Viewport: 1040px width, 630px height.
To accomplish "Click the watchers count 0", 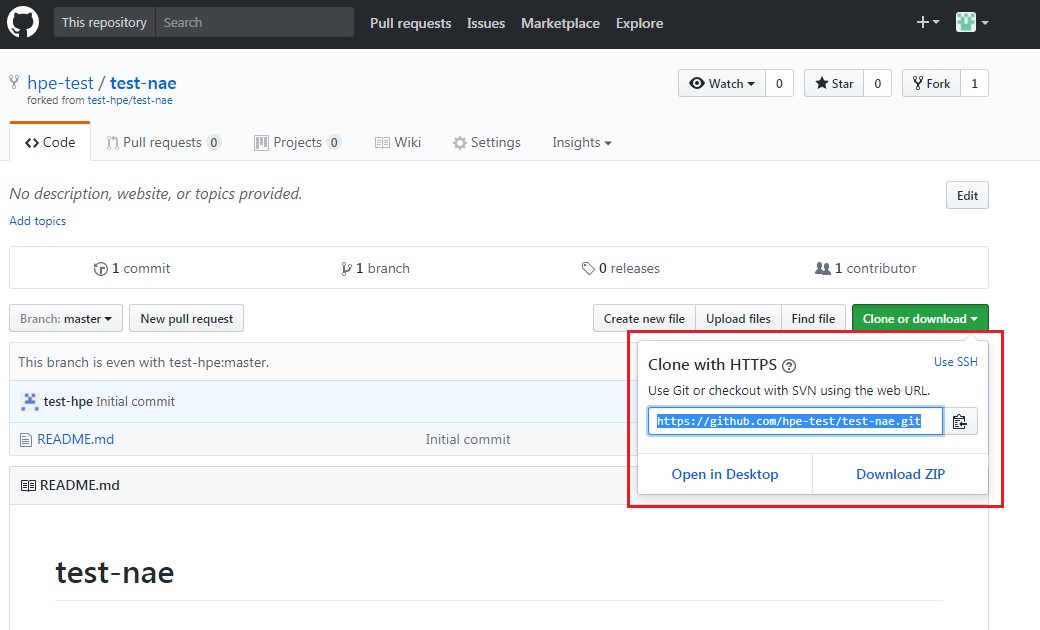I will 779,84.
